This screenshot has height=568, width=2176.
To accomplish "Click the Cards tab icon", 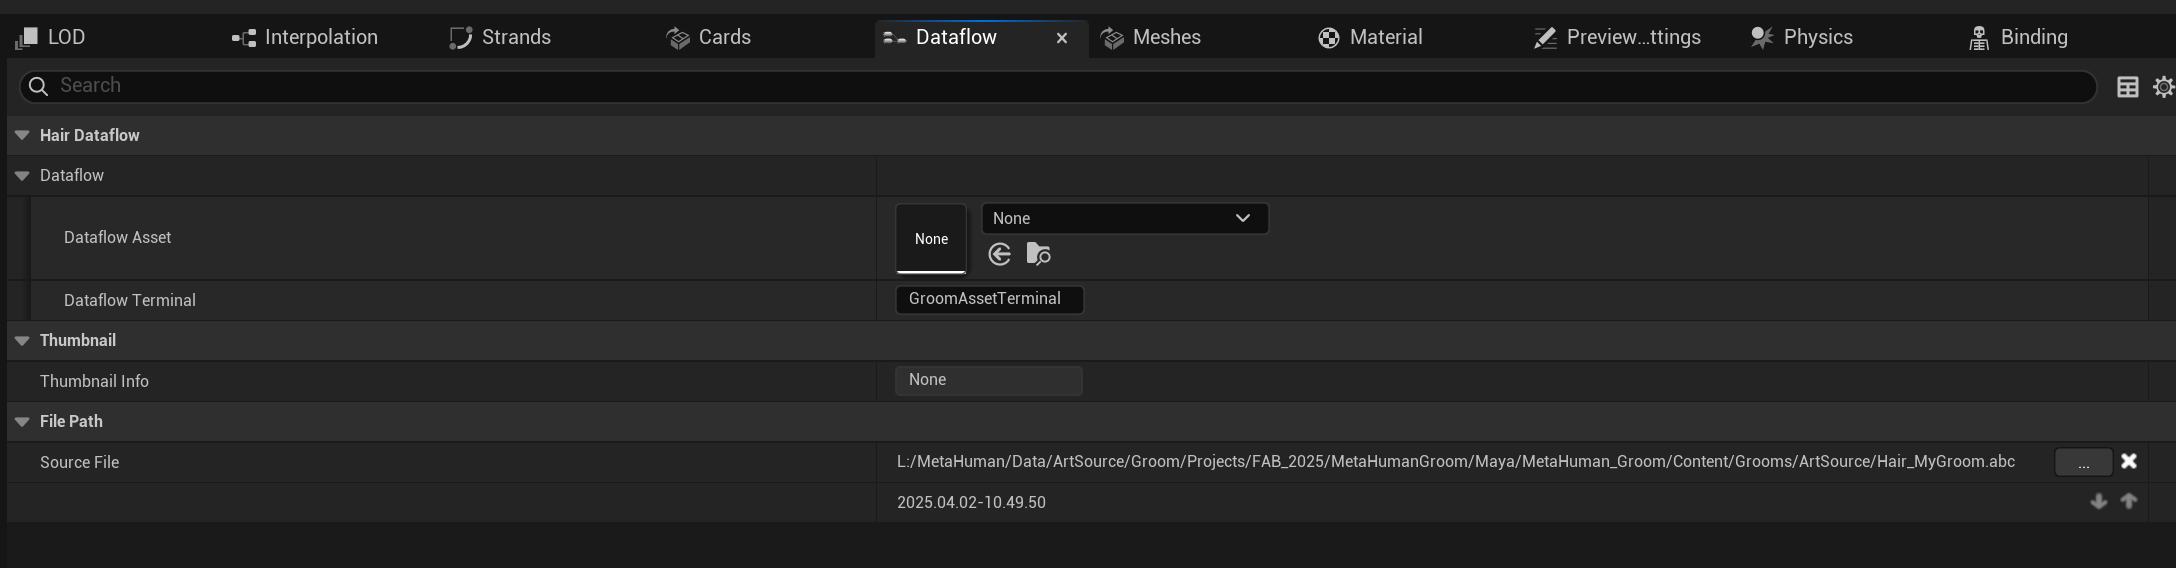I will pos(678,38).
